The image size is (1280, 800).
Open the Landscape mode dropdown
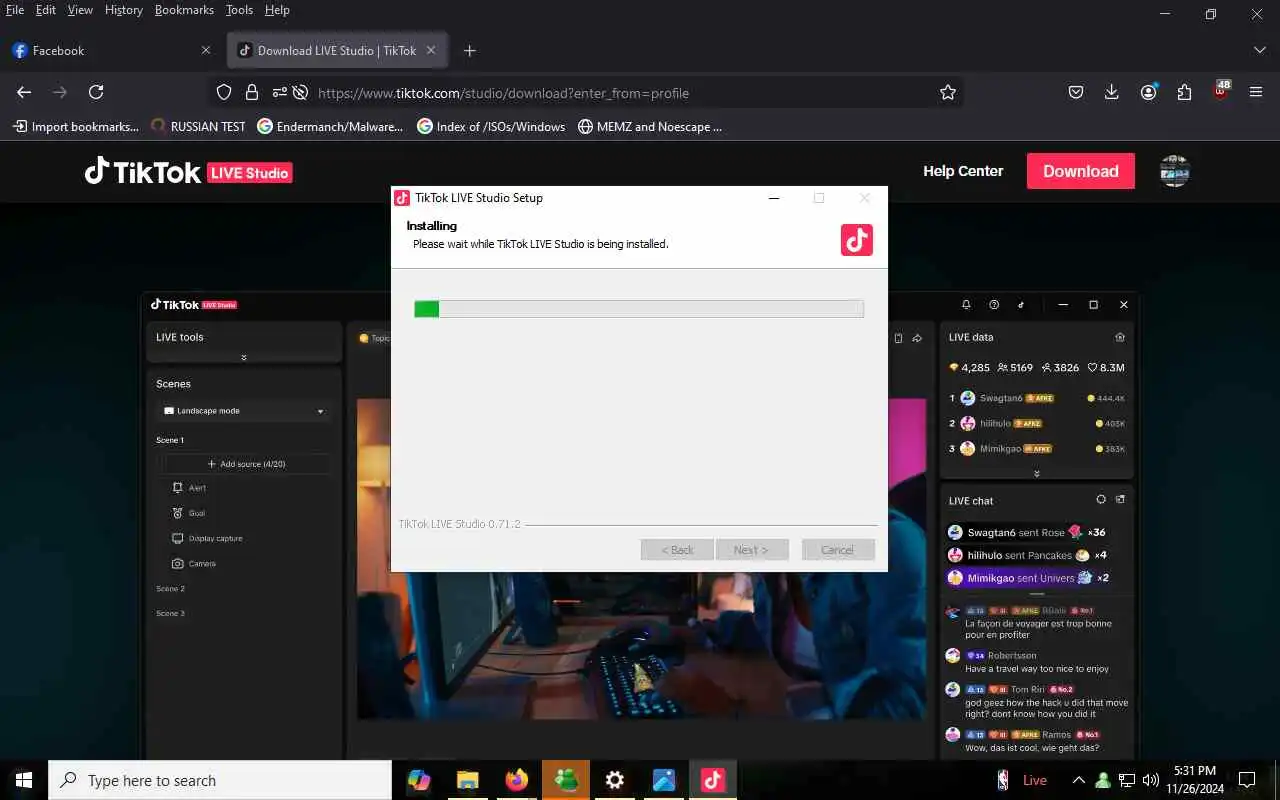[244, 411]
